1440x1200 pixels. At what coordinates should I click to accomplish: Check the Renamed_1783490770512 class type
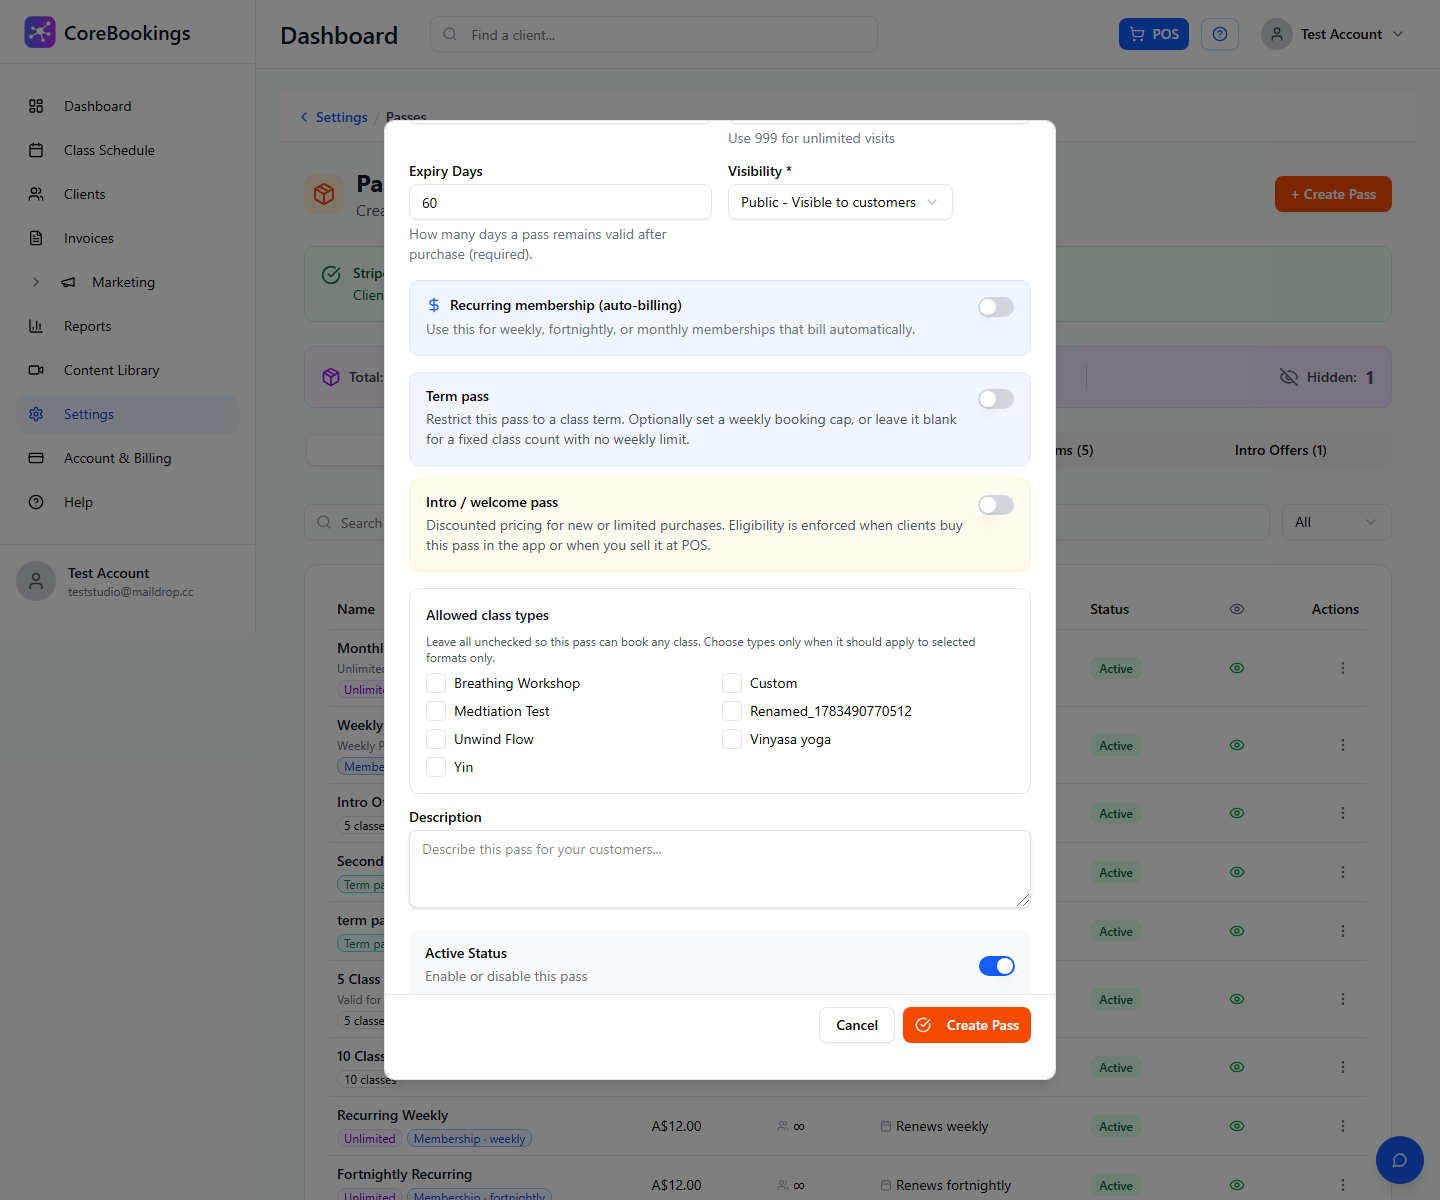(732, 711)
